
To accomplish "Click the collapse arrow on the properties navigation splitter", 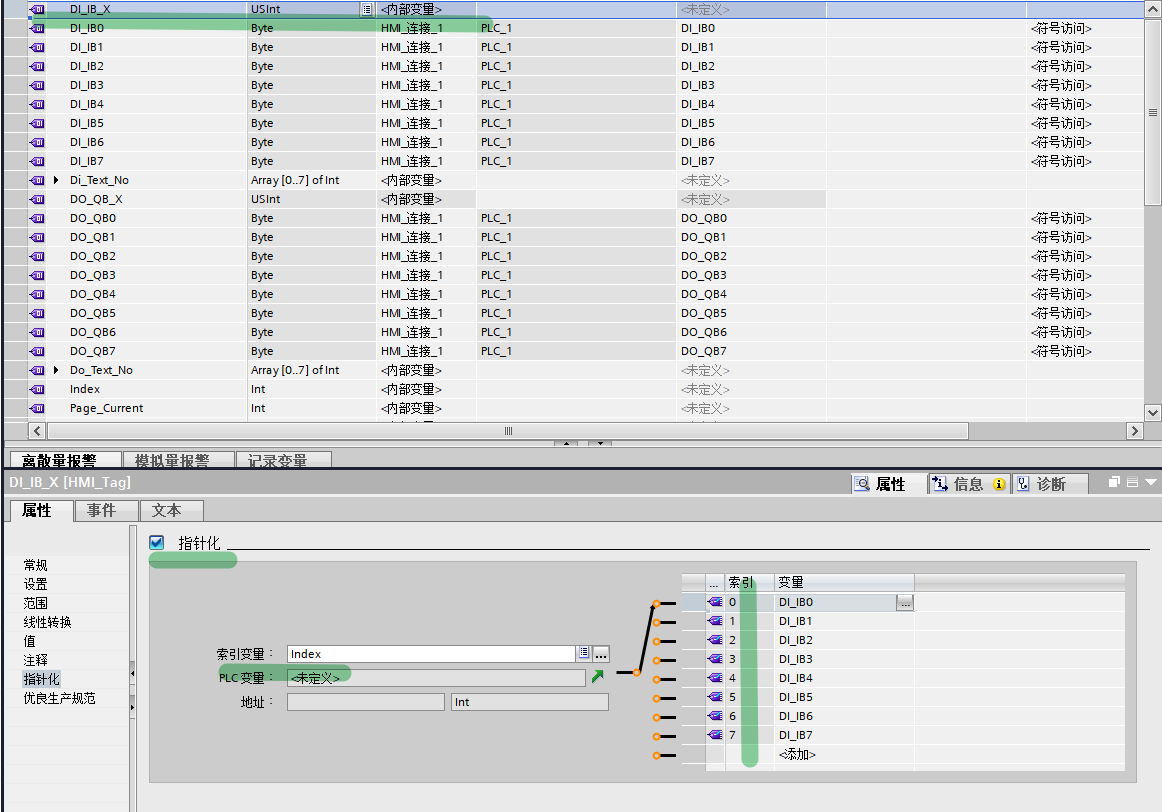I will point(133,673).
